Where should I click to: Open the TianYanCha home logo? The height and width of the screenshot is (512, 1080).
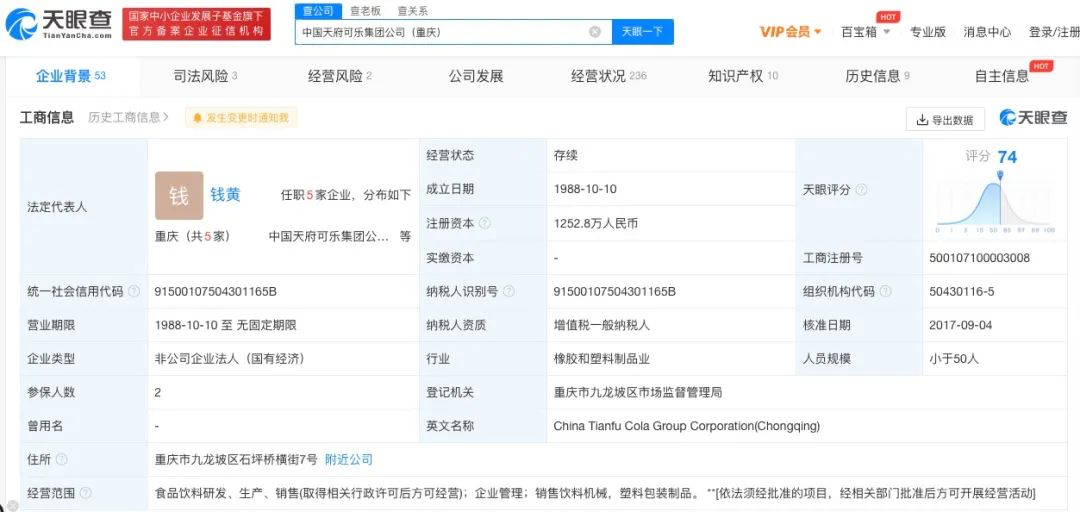[x=58, y=24]
